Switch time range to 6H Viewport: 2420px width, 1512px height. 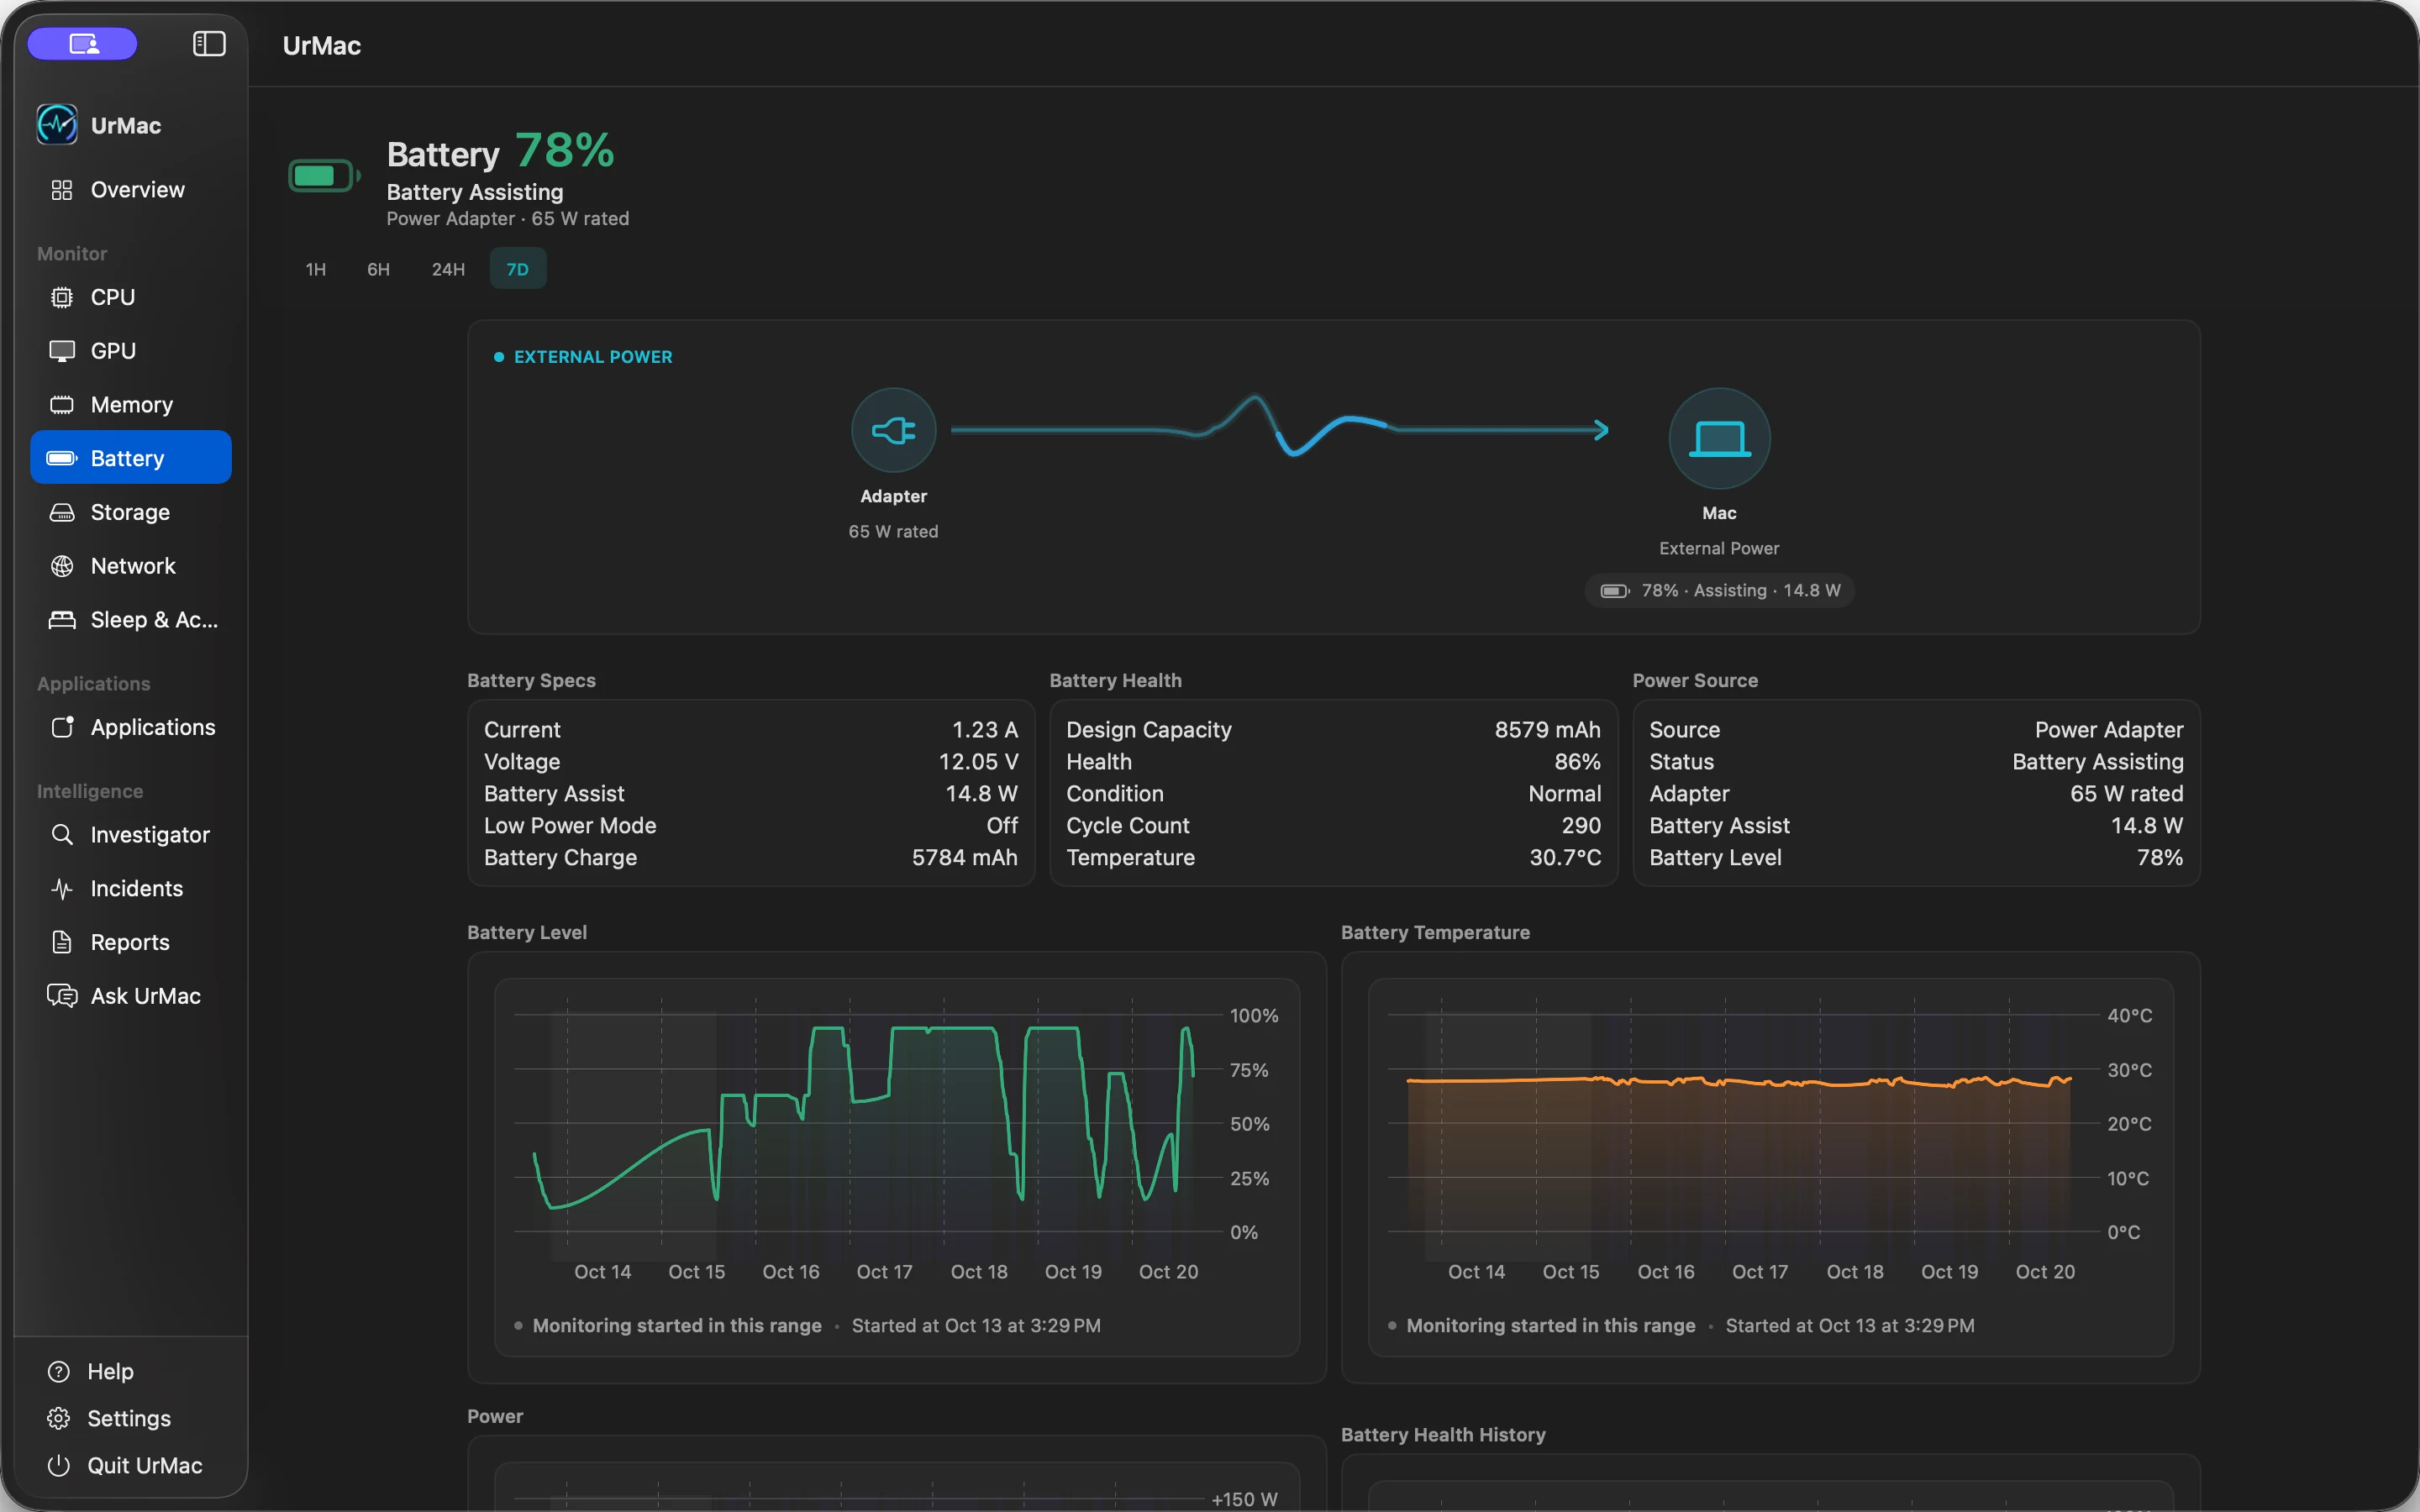click(378, 269)
